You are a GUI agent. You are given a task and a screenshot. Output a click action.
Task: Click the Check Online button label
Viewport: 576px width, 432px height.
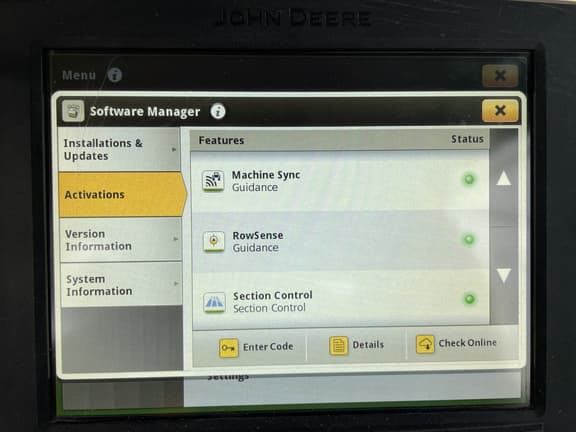[467, 343]
